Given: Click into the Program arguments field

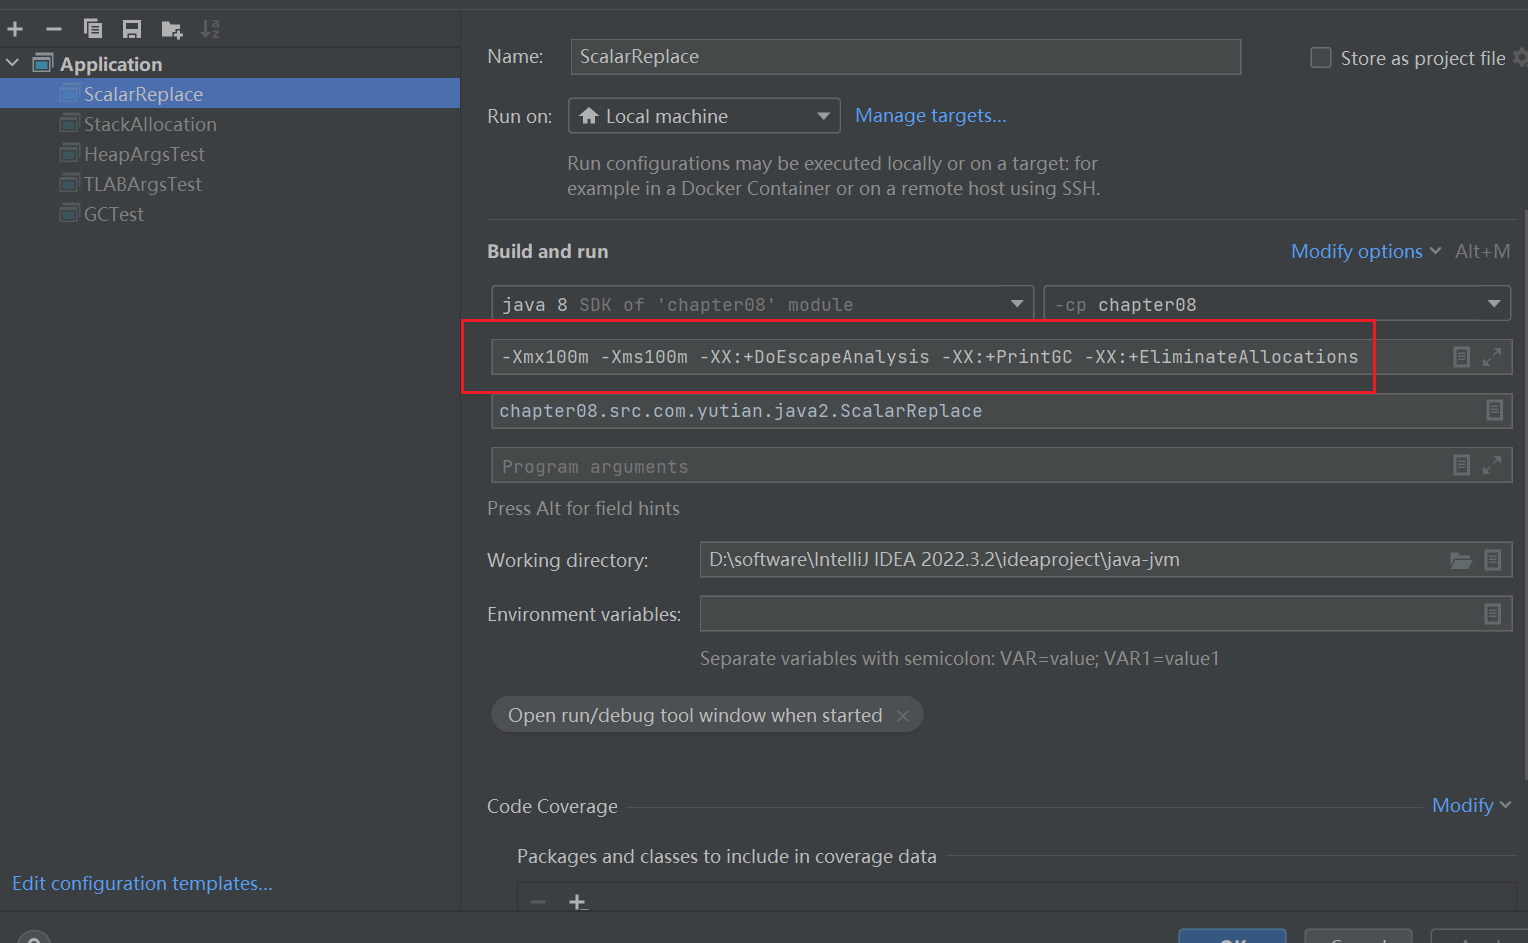Looking at the screenshot, I should click(x=960, y=466).
